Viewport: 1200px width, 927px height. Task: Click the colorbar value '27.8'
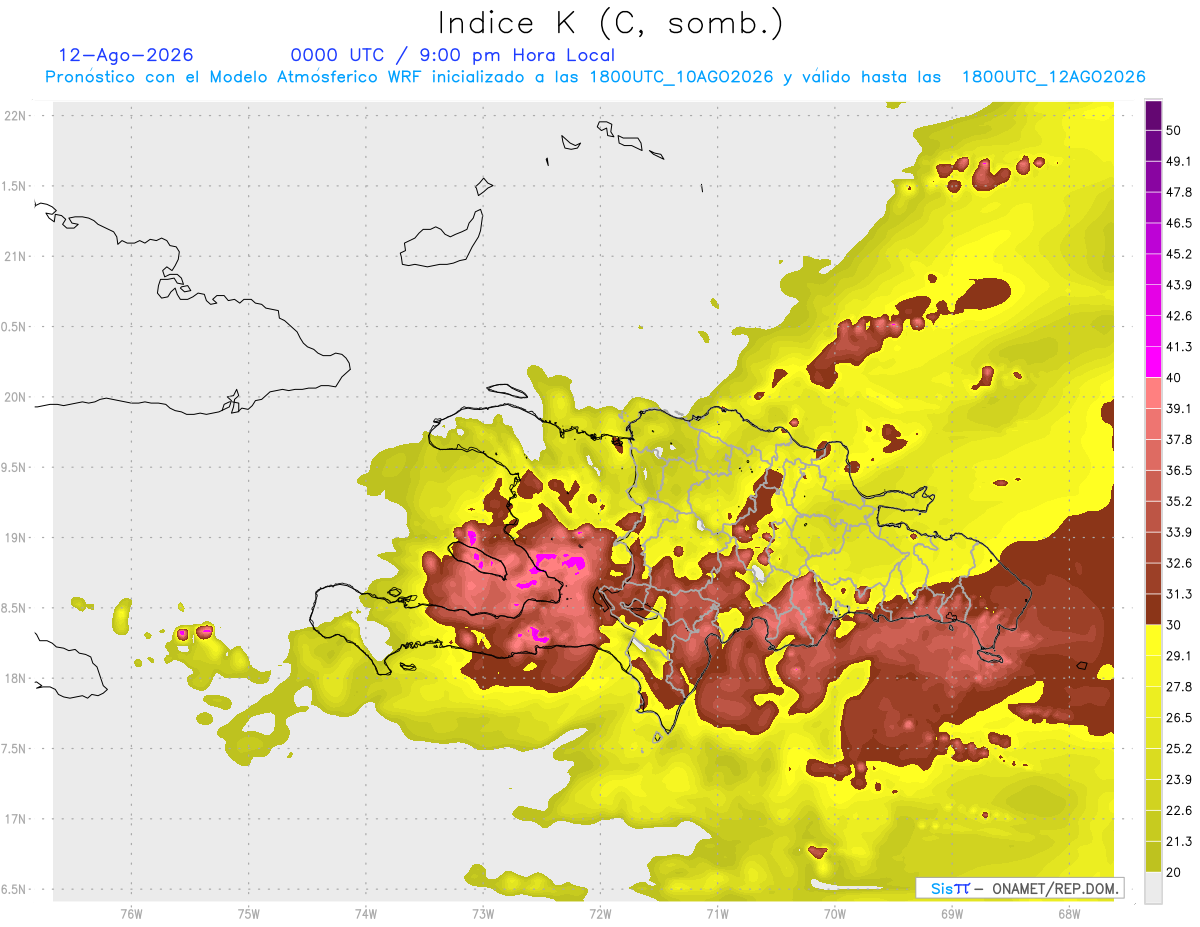pos(1178,687)
